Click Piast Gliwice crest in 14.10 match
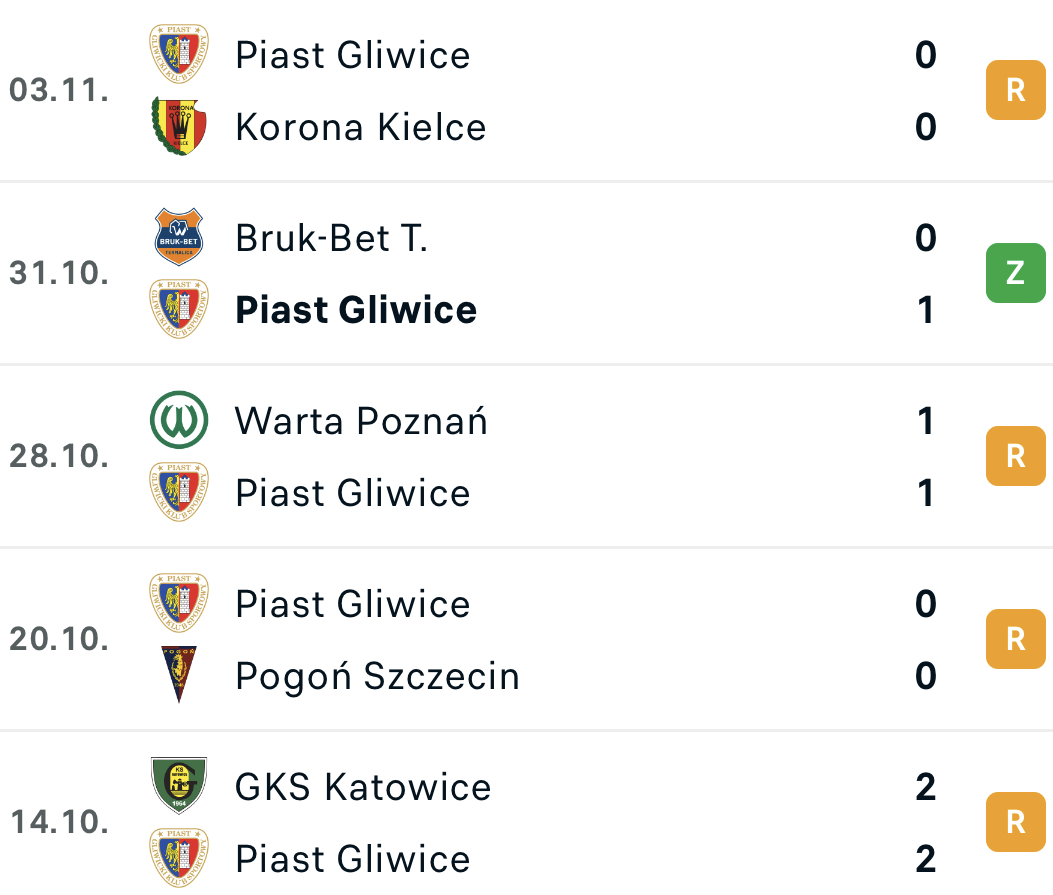 click(x=179, y=858)
